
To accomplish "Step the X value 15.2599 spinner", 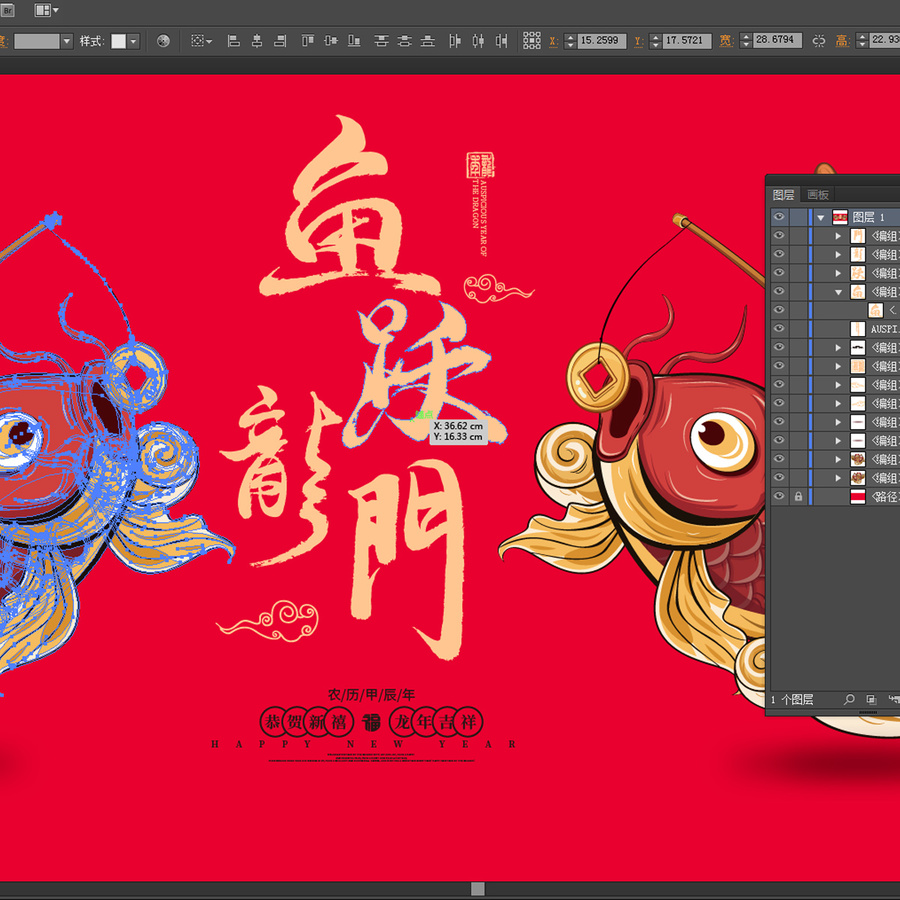I will pos(570,41).
